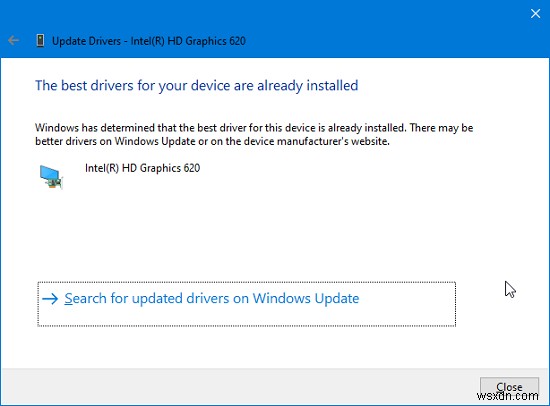
Task: Click the Close button at the bottom
Action: point(509,387)
